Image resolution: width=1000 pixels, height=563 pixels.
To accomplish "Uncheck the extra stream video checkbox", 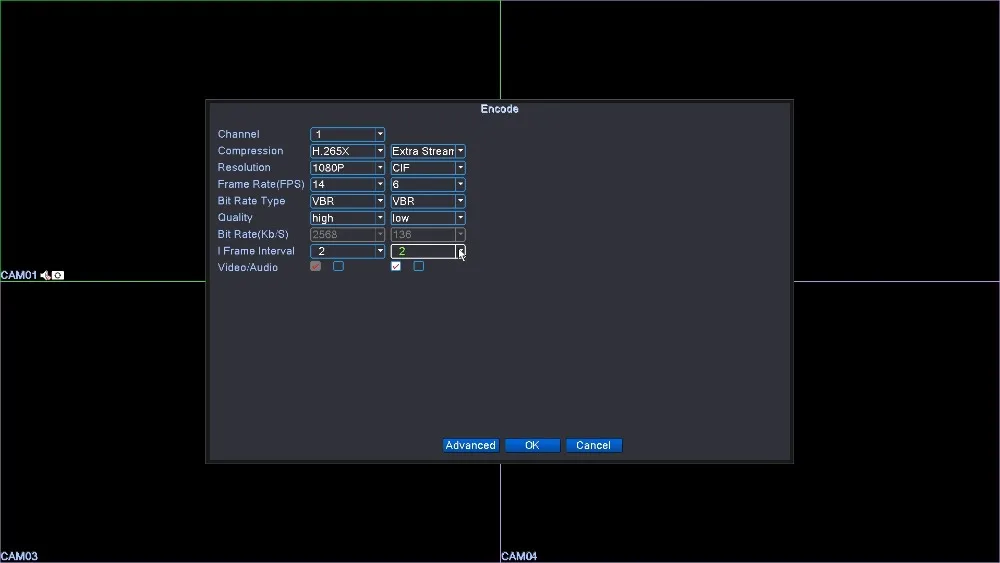I will [396, 267].
